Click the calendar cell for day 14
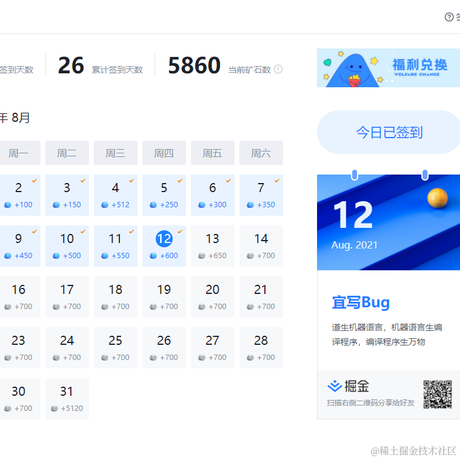 [261, 246]
